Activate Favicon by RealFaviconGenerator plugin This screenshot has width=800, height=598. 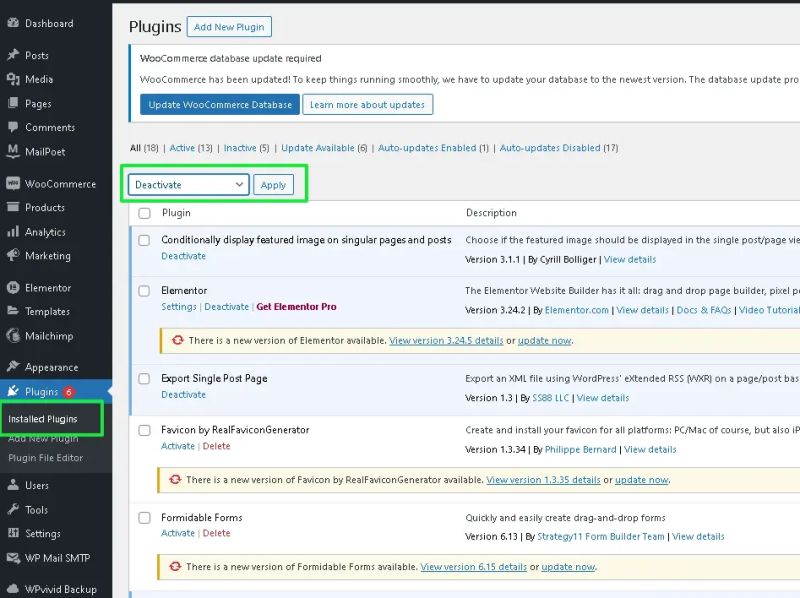[178, 446]
